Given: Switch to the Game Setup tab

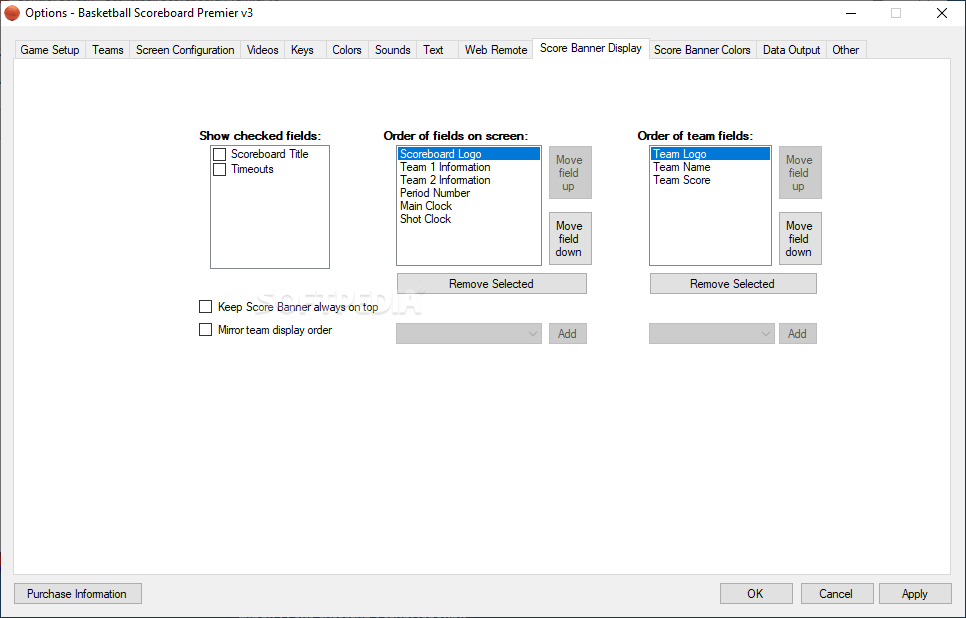Looking at the screenshot, I should 50,50.
